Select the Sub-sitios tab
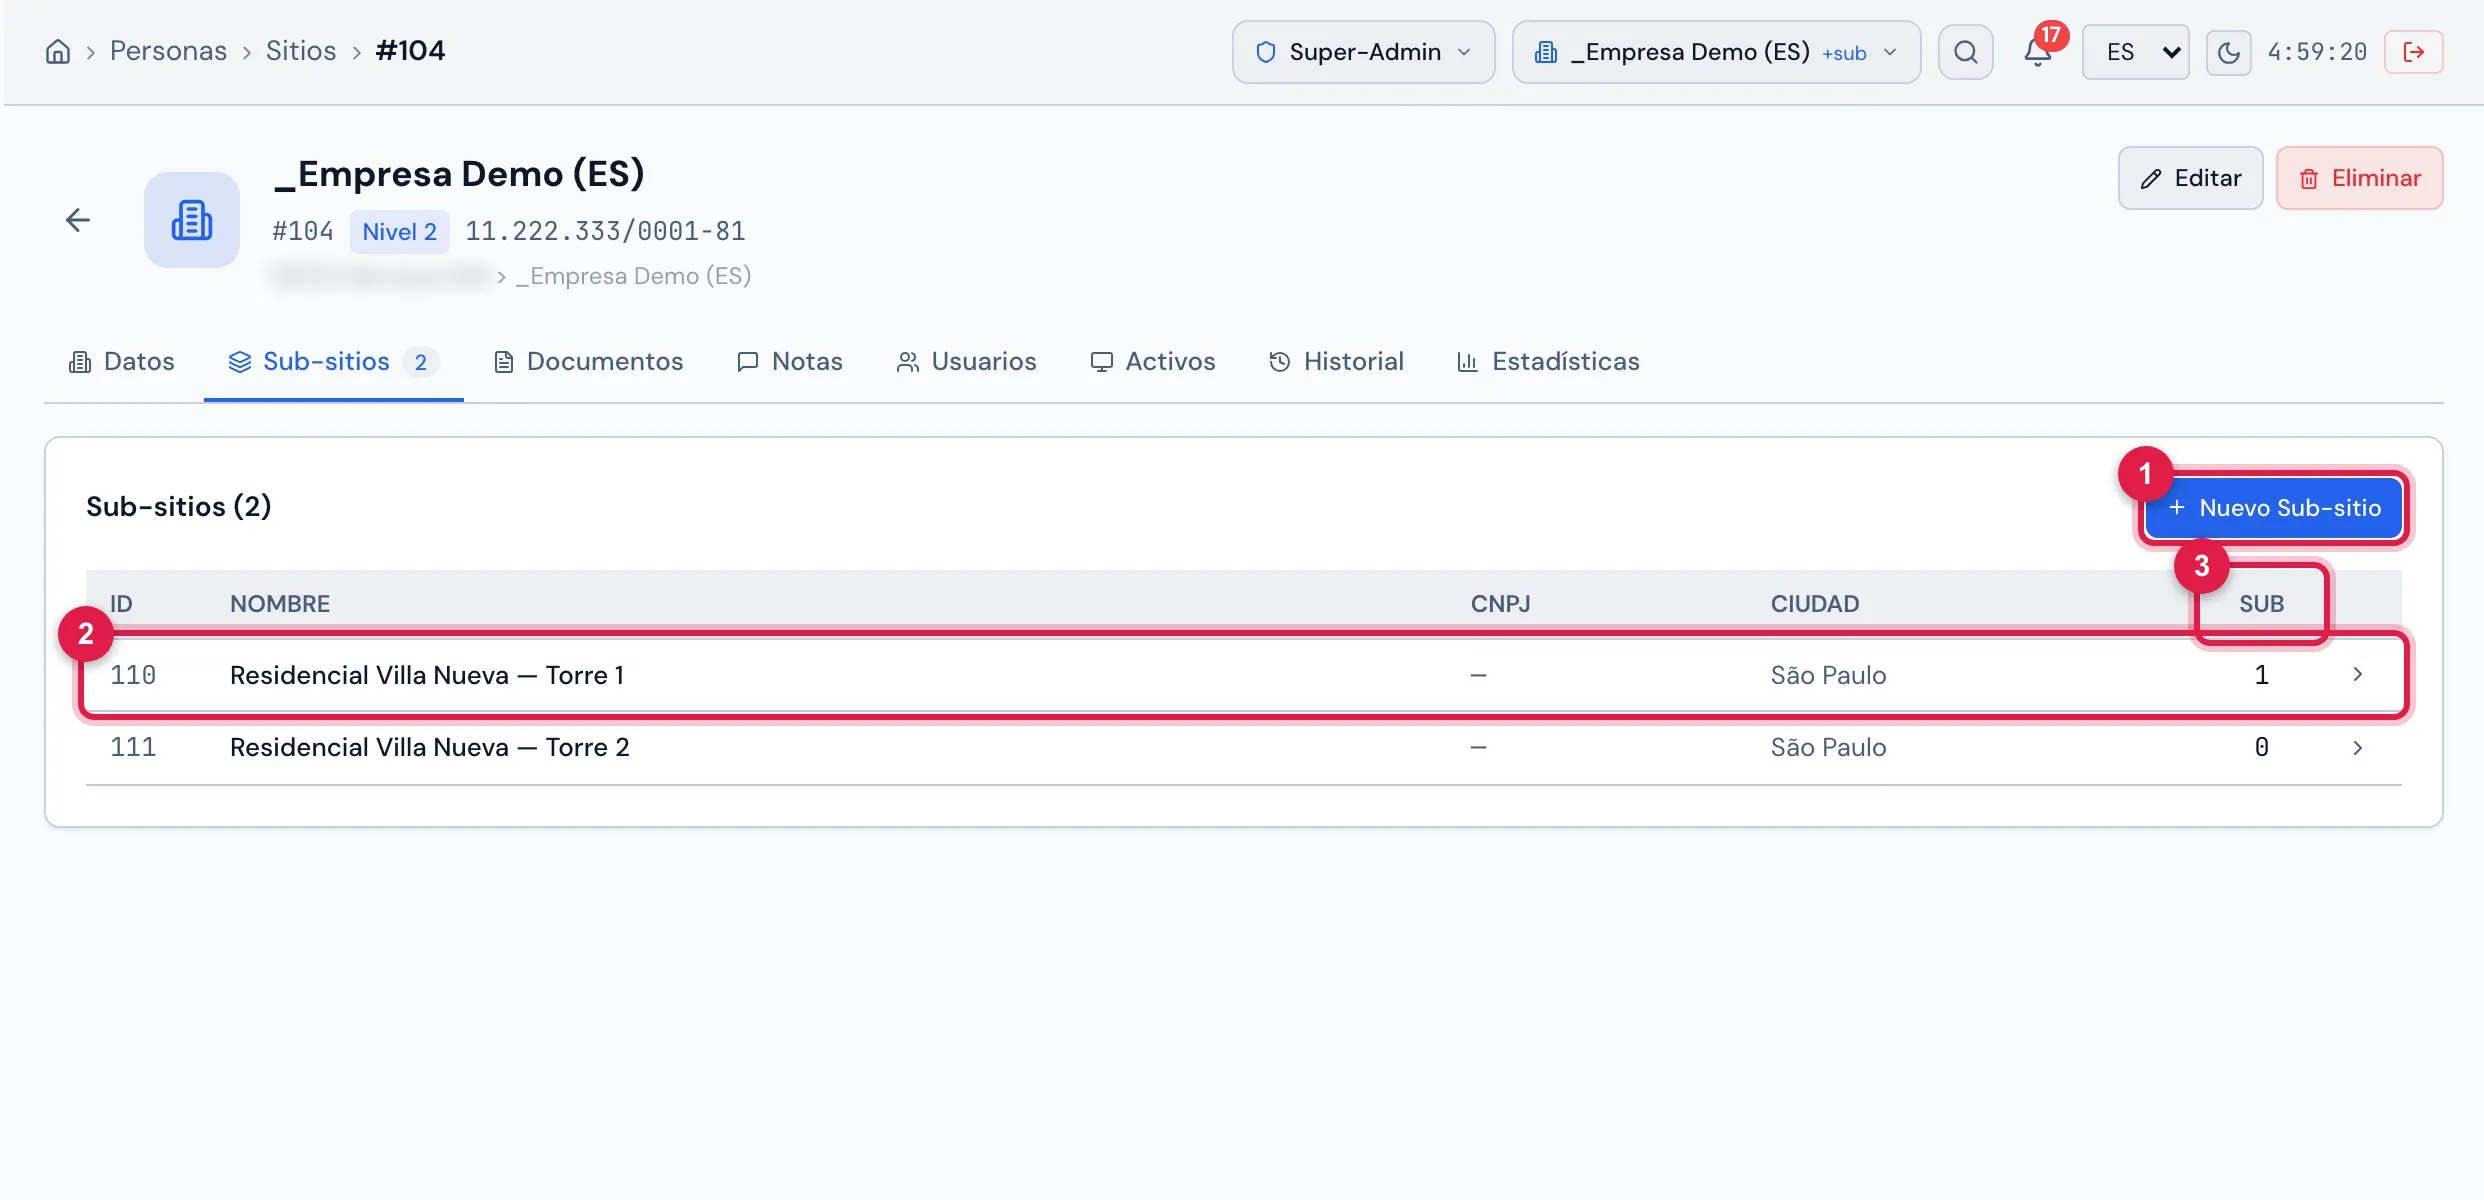The width and height of the screenshot is (2484, 1200). (333, 362)
